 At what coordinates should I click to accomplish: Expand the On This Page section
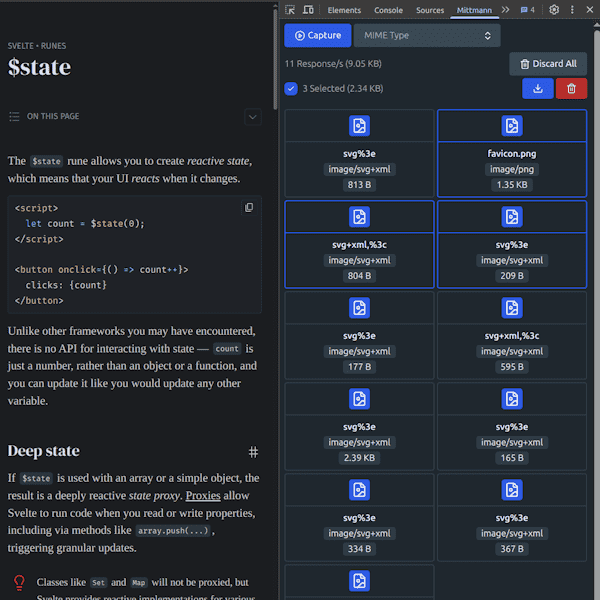click(252, 117)
